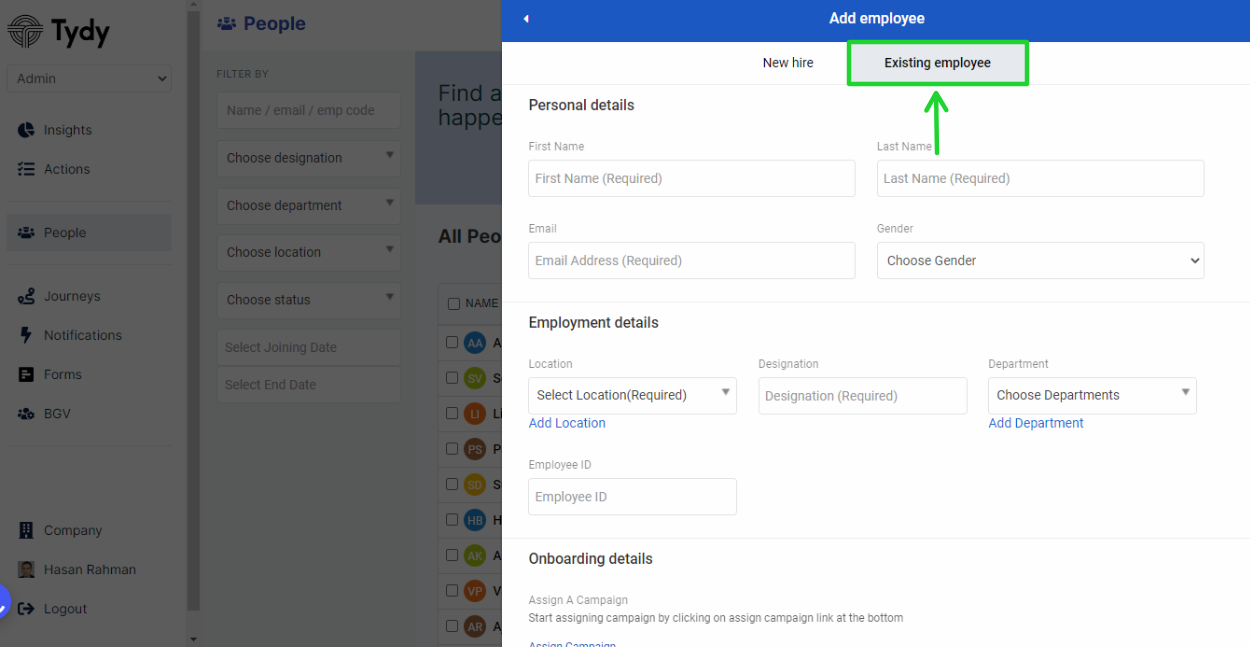Viewport: 1250px width, 647px height.
Task: Click the PS avatar in the people list
Action: pyautogui.click(x=475, y=449)
